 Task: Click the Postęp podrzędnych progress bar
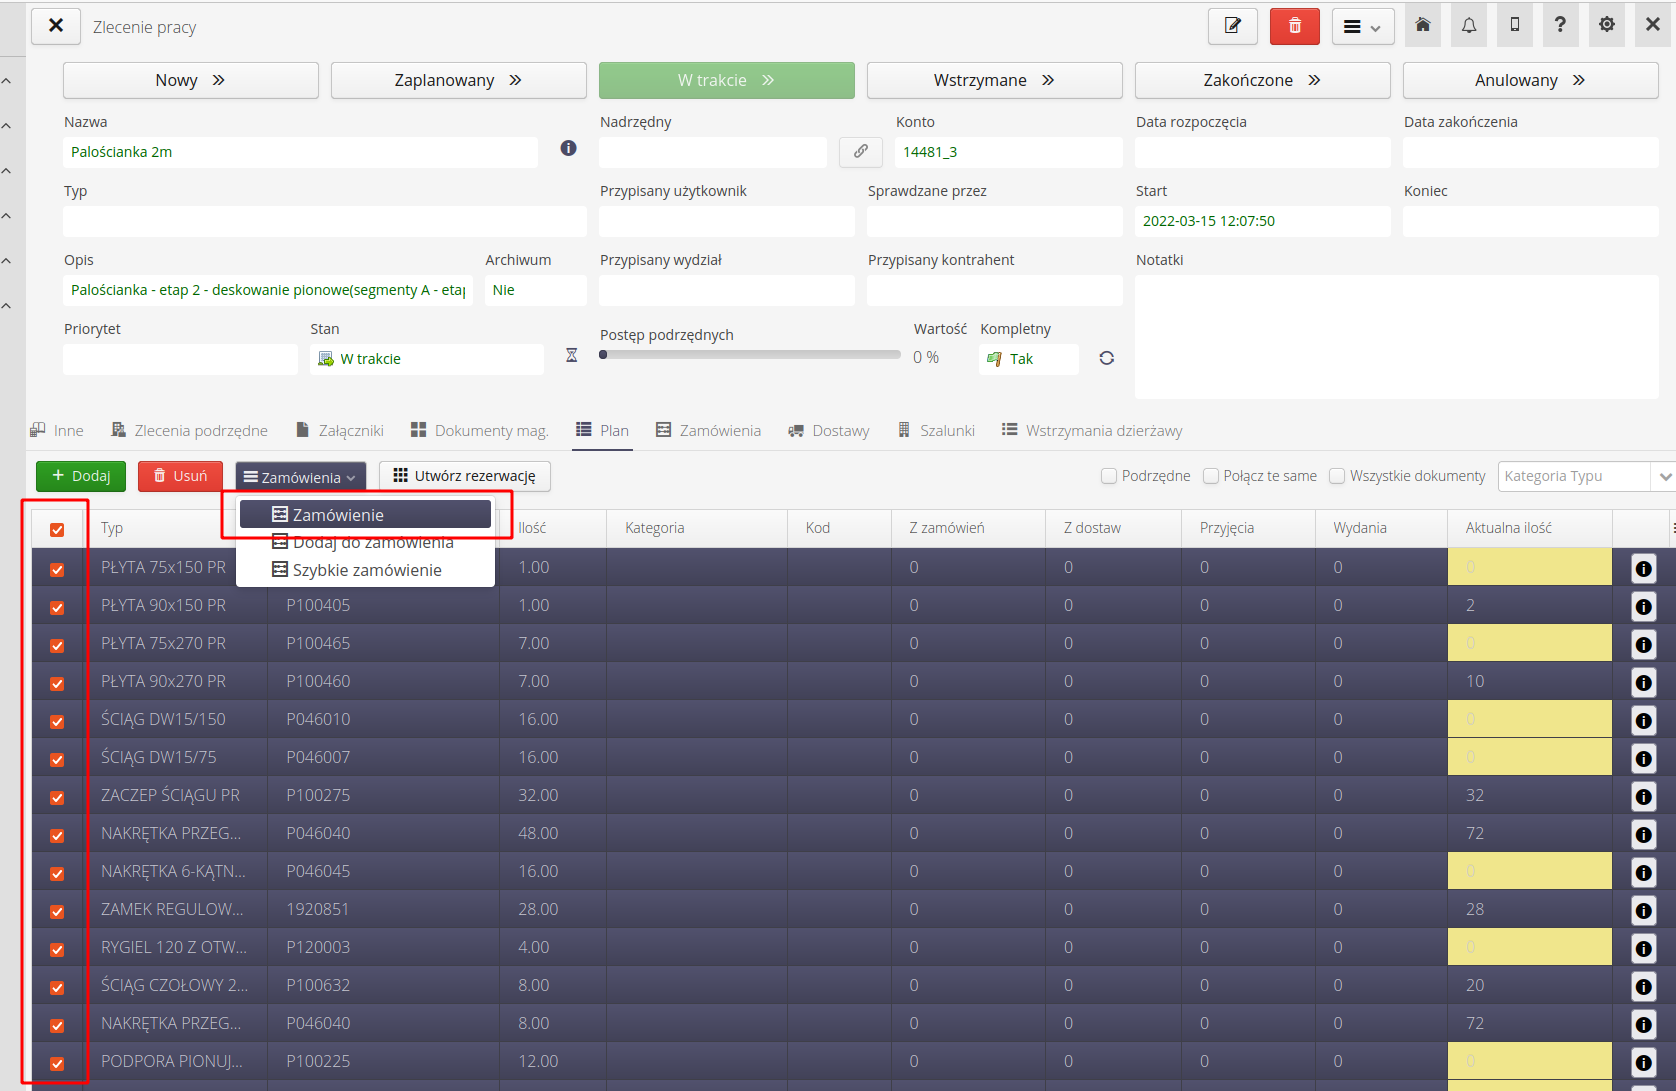[748, 354]
